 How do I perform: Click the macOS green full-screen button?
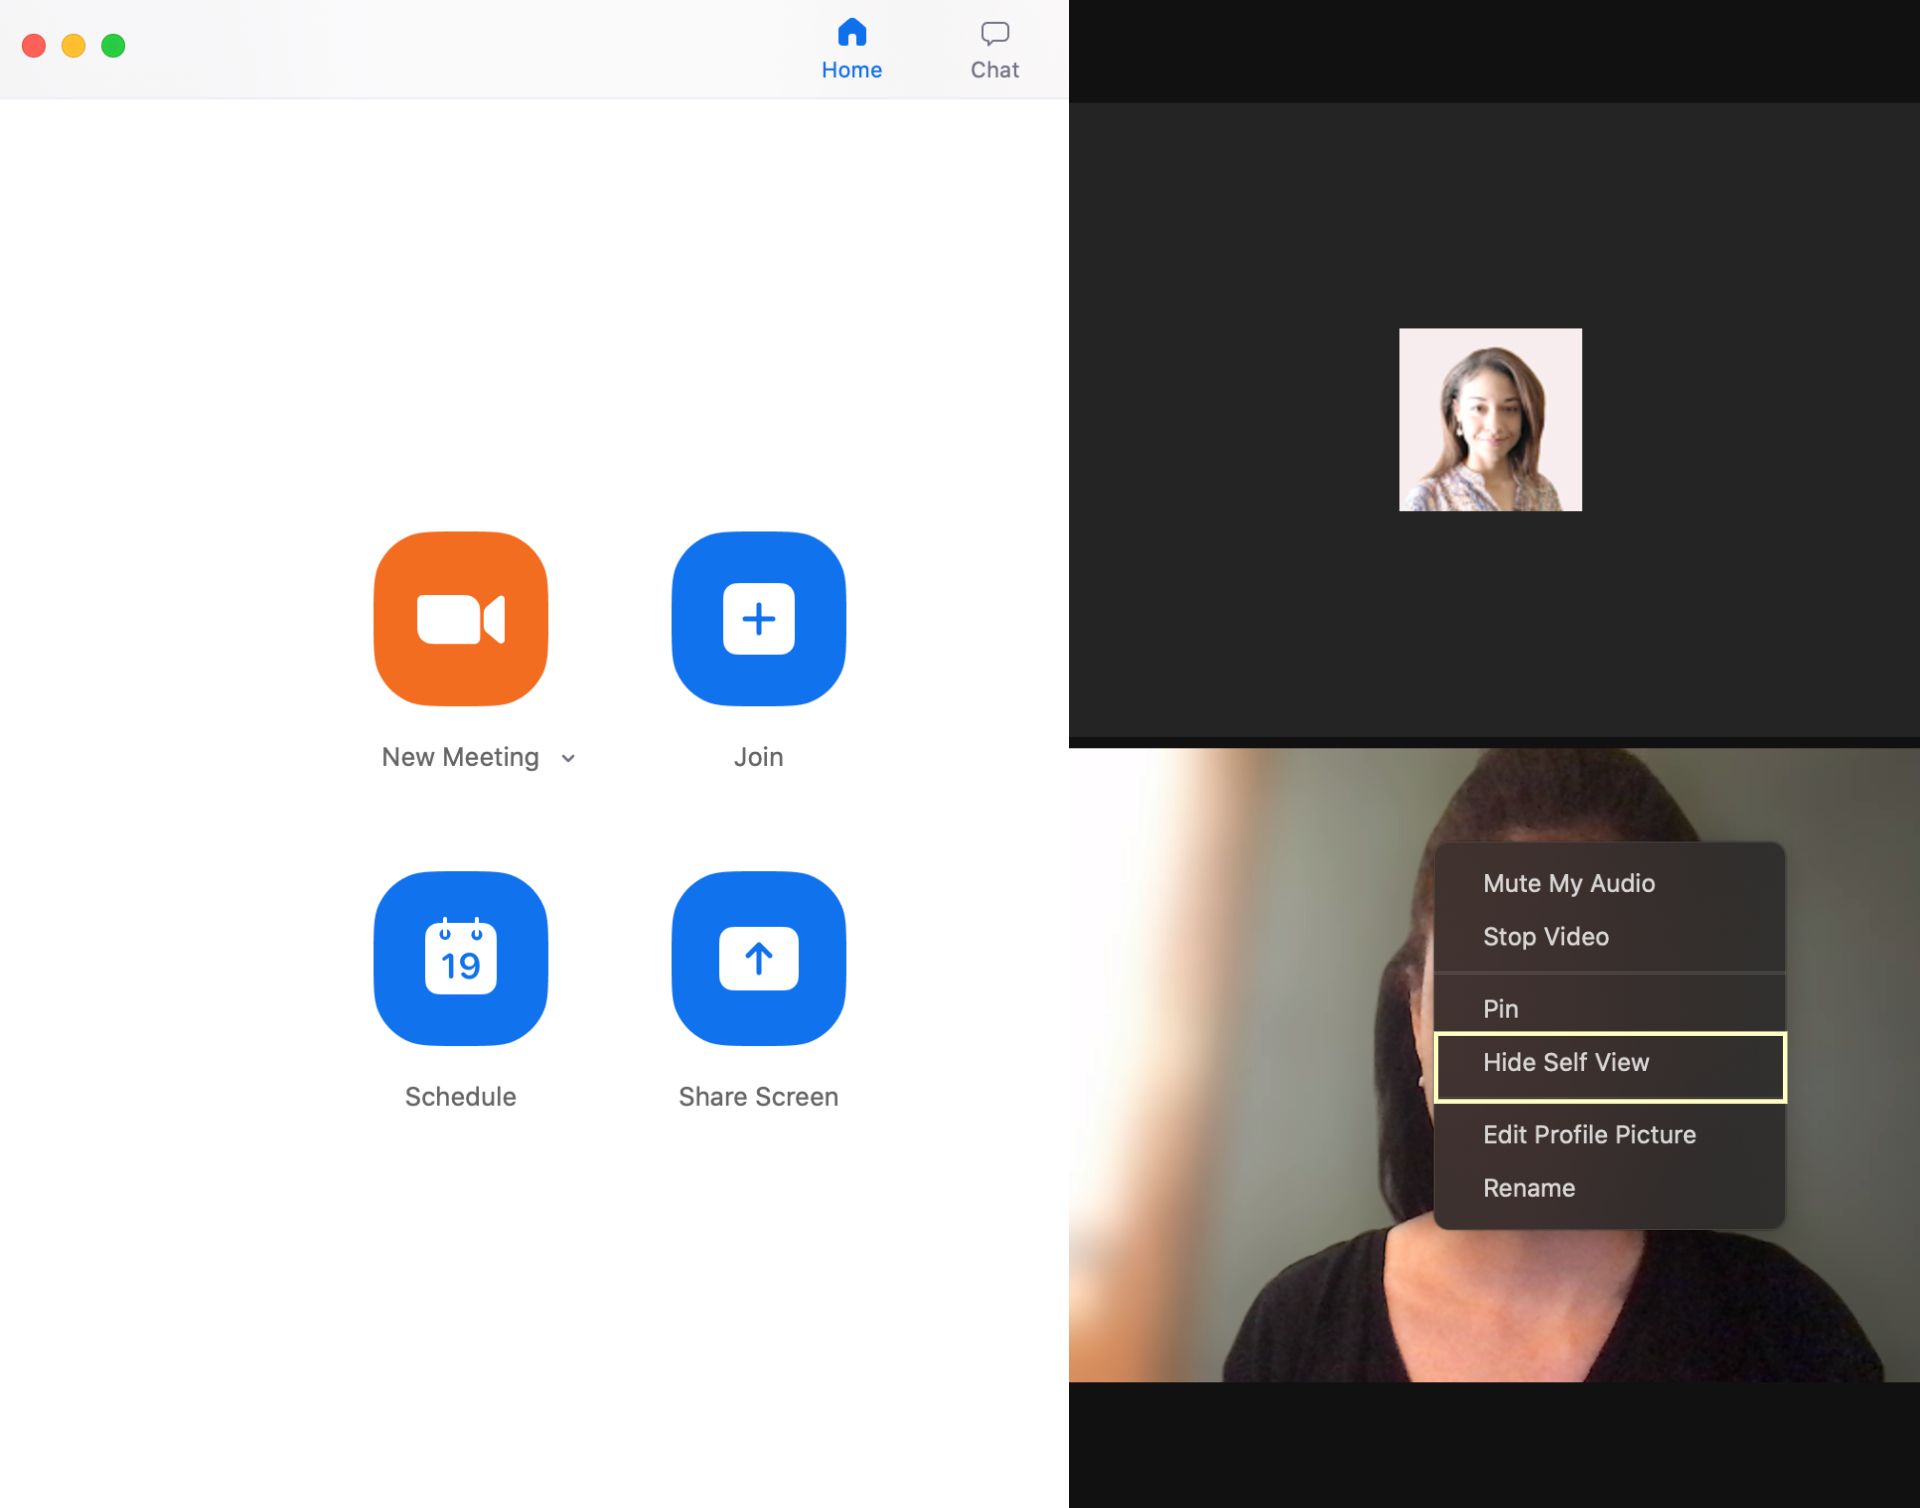(114, 45)
